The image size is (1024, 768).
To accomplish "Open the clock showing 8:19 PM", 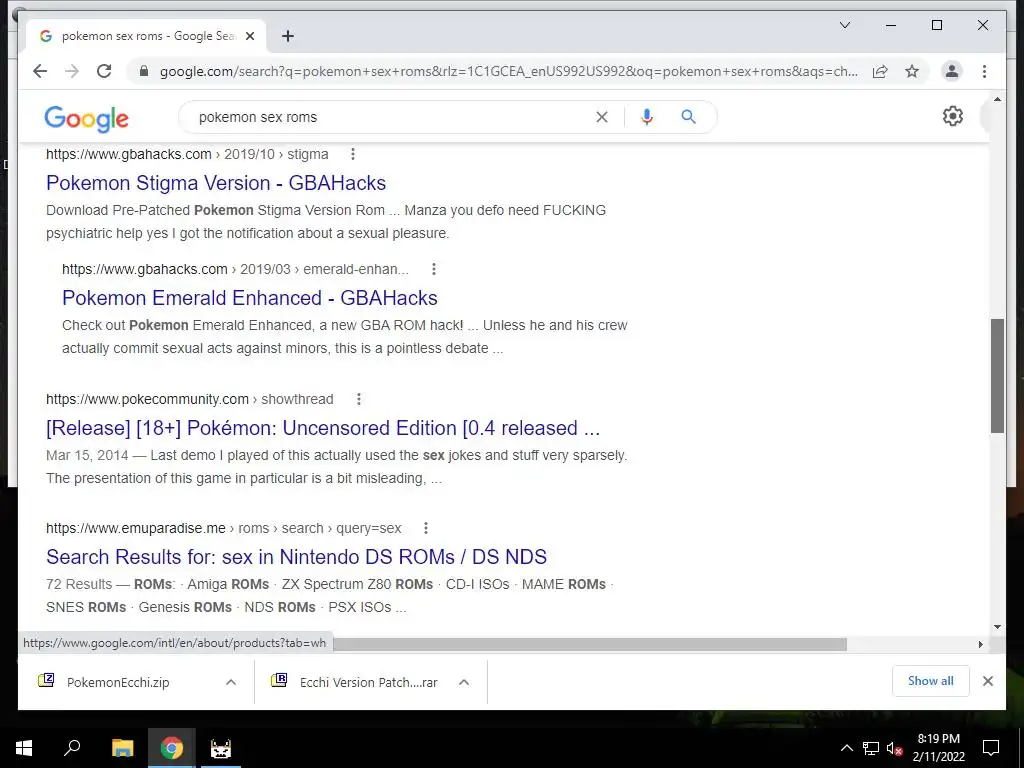I will click(938, 748).
